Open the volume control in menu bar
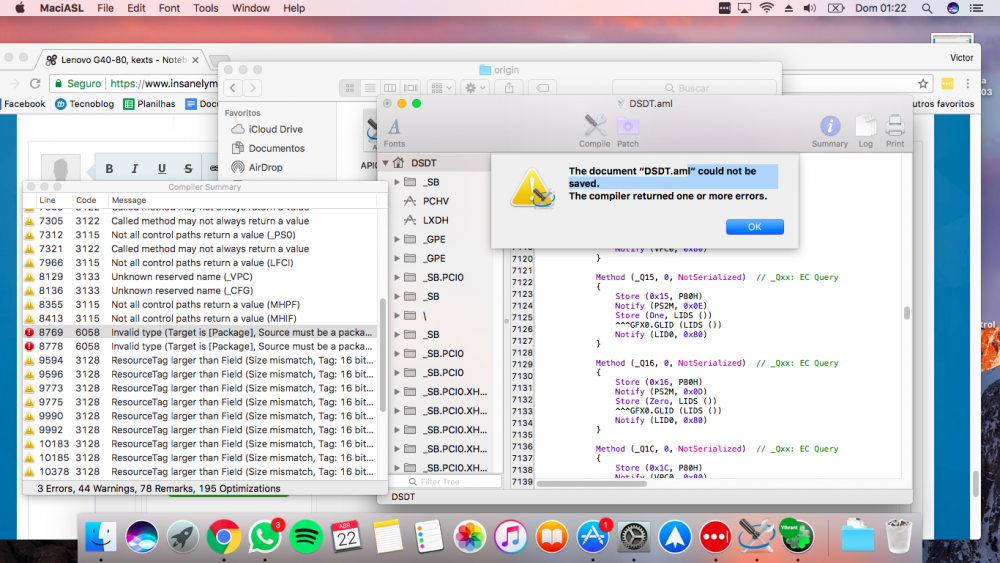The width and height of the screenshot is (1000, 563). 810,8
